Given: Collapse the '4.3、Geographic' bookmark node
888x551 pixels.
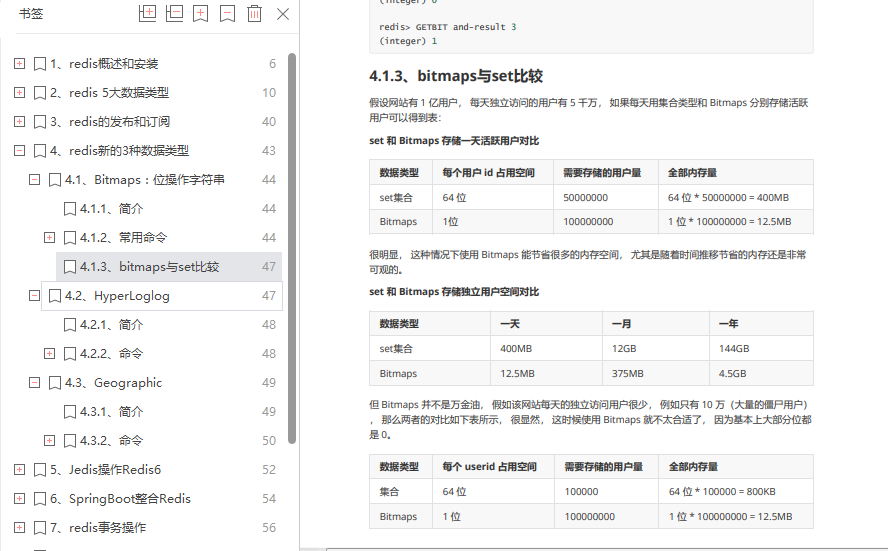Looking at the screenshot, I should 35,383.
